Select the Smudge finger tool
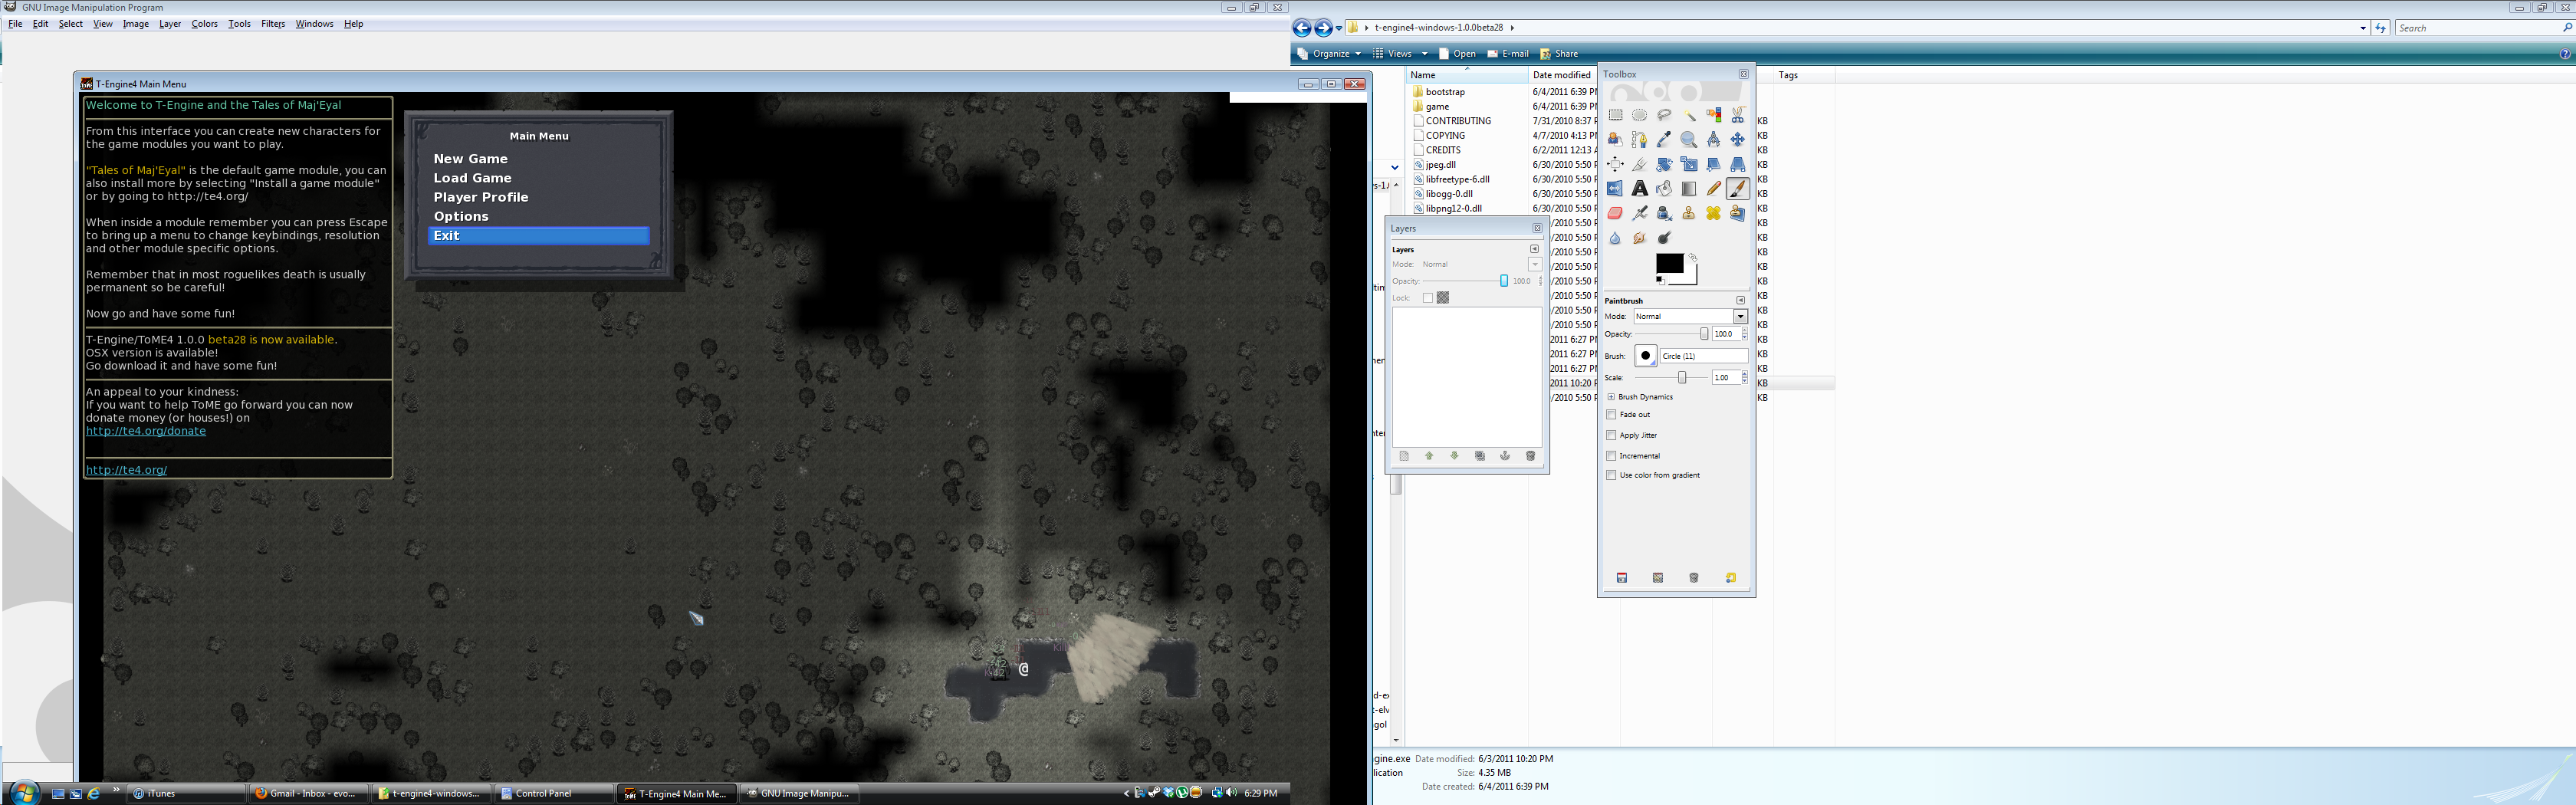 tap(1640, 238)
